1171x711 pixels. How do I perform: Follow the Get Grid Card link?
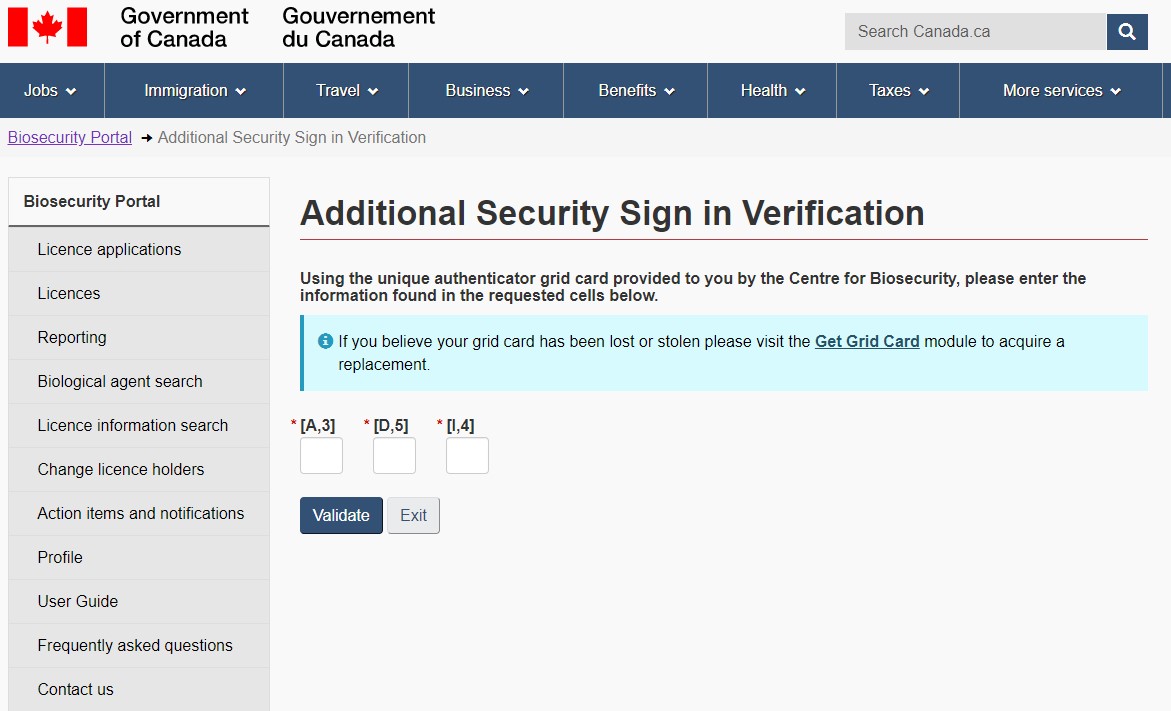tap(867, 341)
